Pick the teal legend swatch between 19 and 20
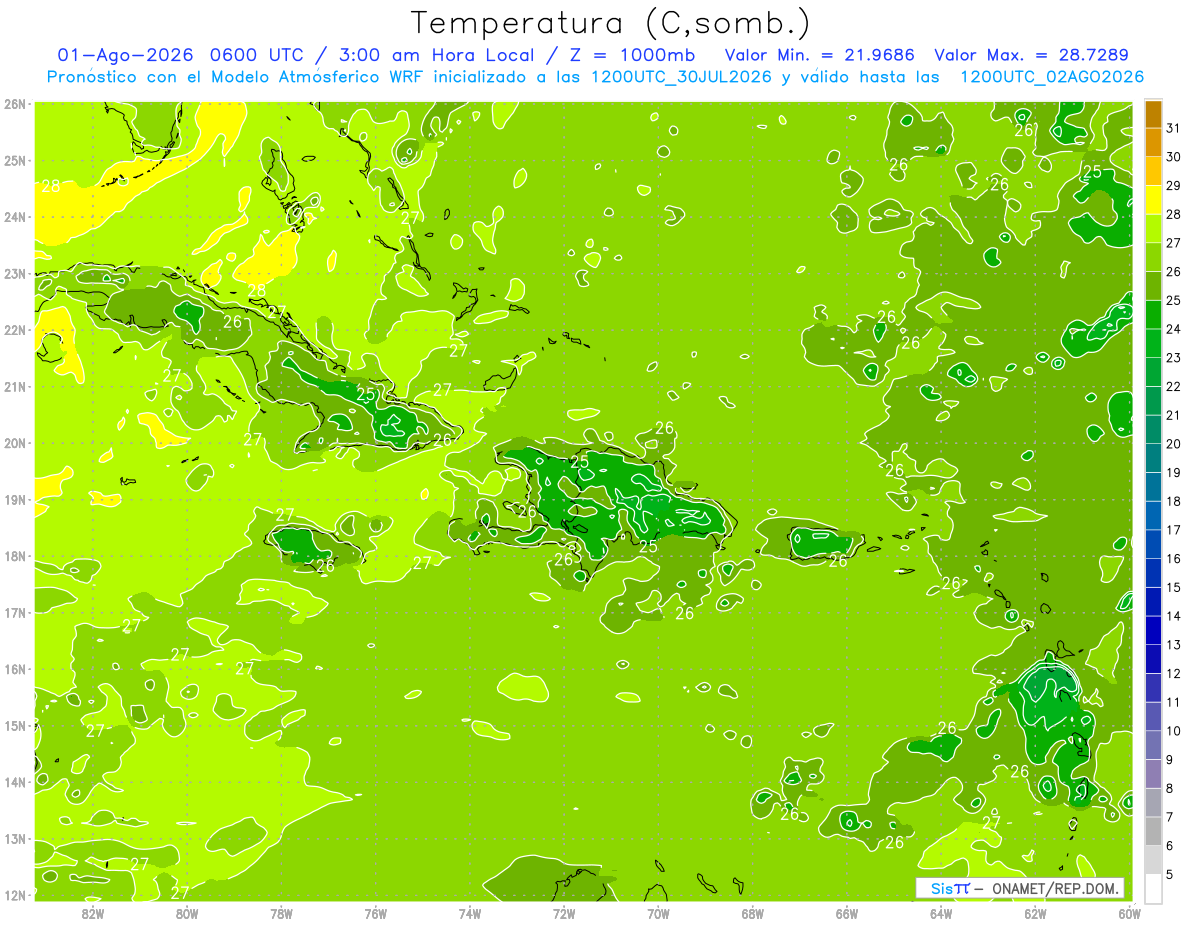This screenshot has height=927, width=1200. [1153, 458]
